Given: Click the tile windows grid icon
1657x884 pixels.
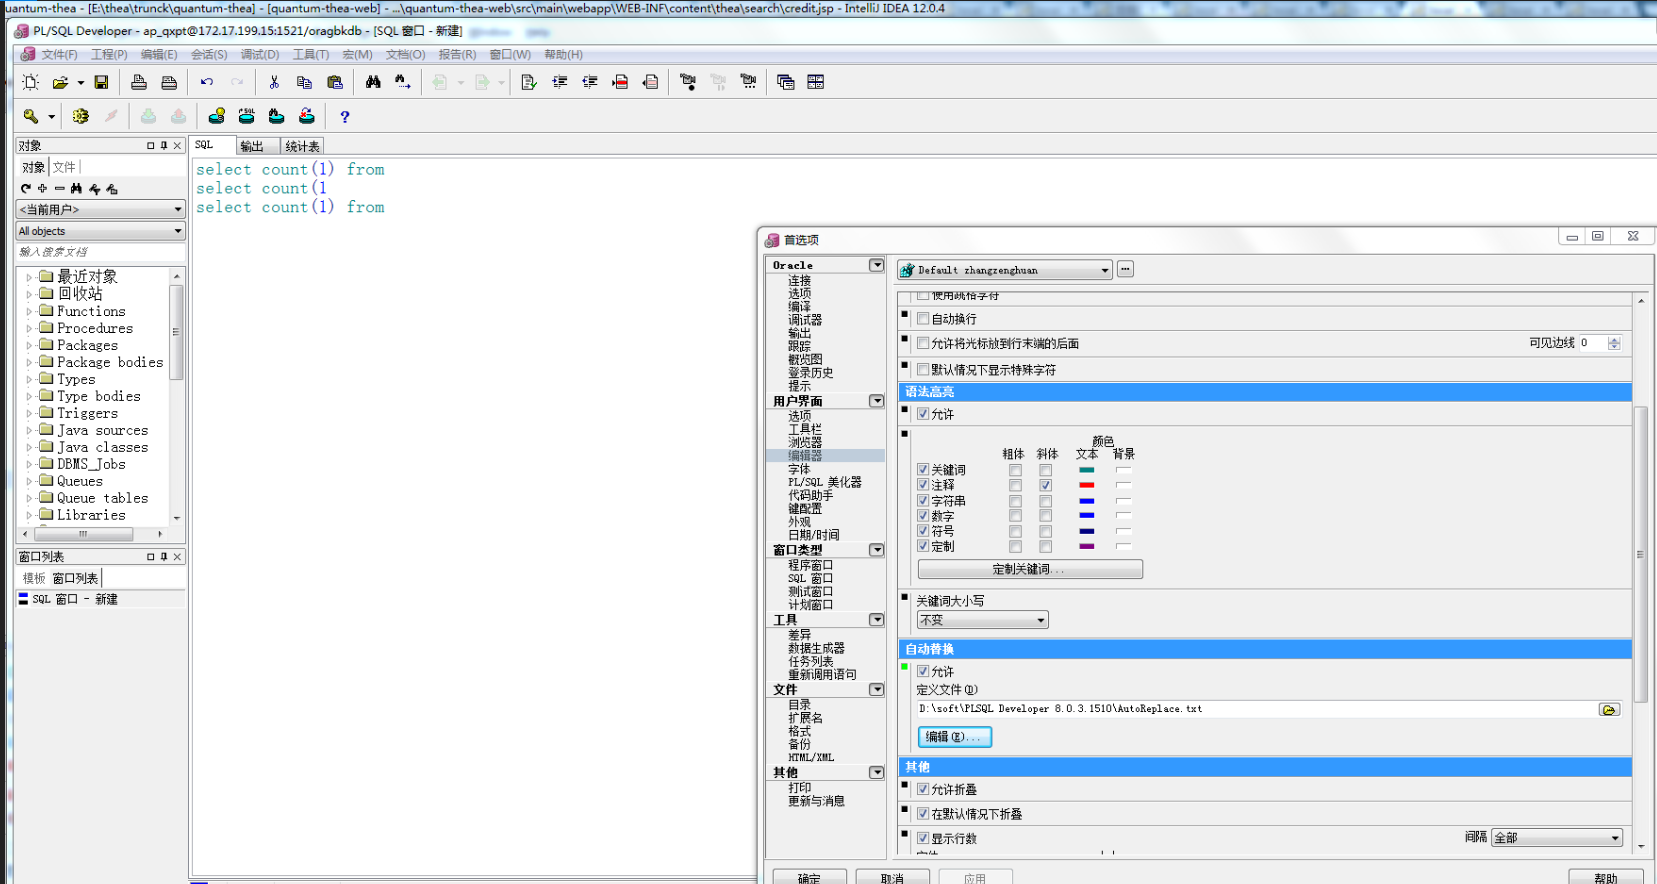Looking at the screenshot, I should 816,82.
